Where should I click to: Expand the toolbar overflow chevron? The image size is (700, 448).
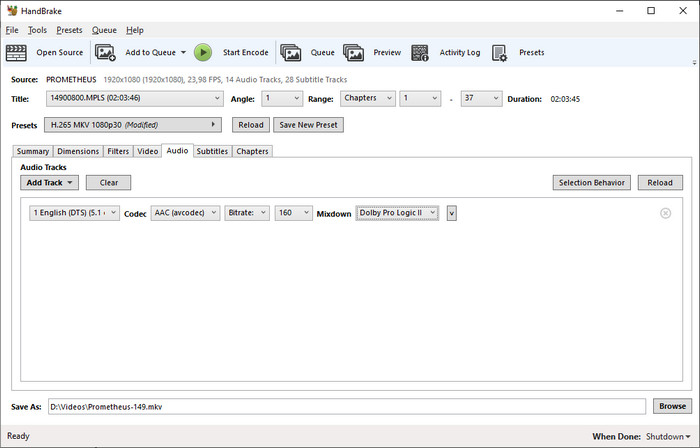(694, 62)
